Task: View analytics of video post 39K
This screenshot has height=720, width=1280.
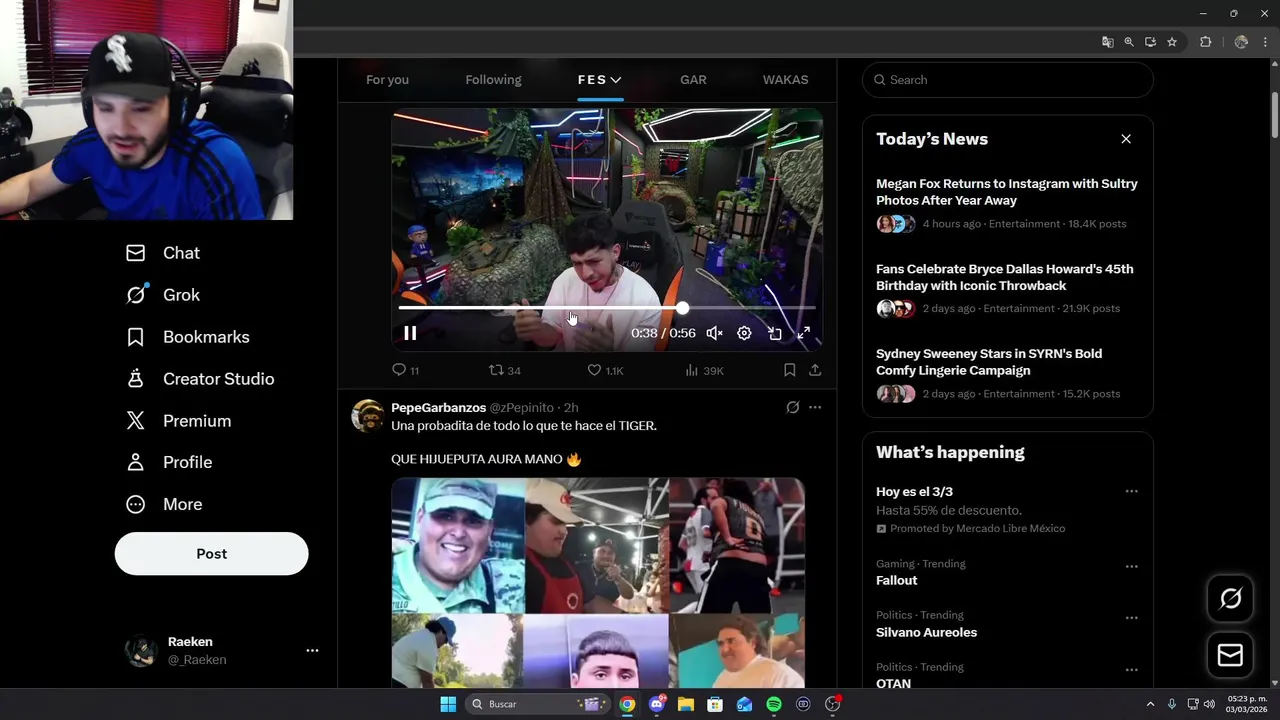Action: pyautogui.click(x=704, y=370)
